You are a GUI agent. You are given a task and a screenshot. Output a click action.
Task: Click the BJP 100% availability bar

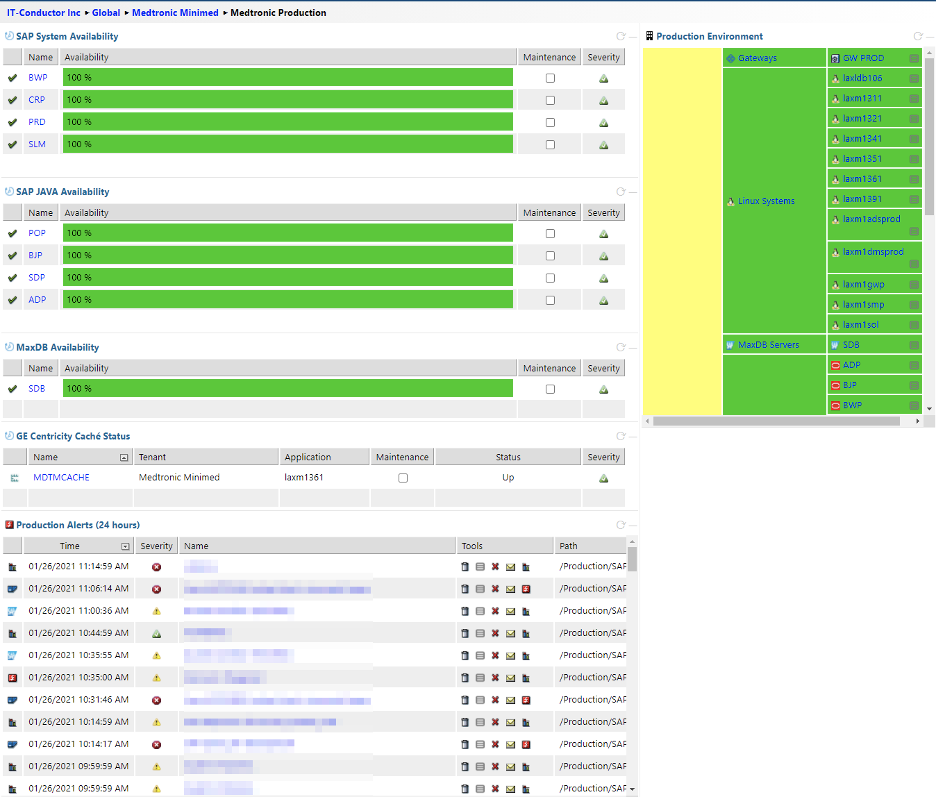click(288, 255)
